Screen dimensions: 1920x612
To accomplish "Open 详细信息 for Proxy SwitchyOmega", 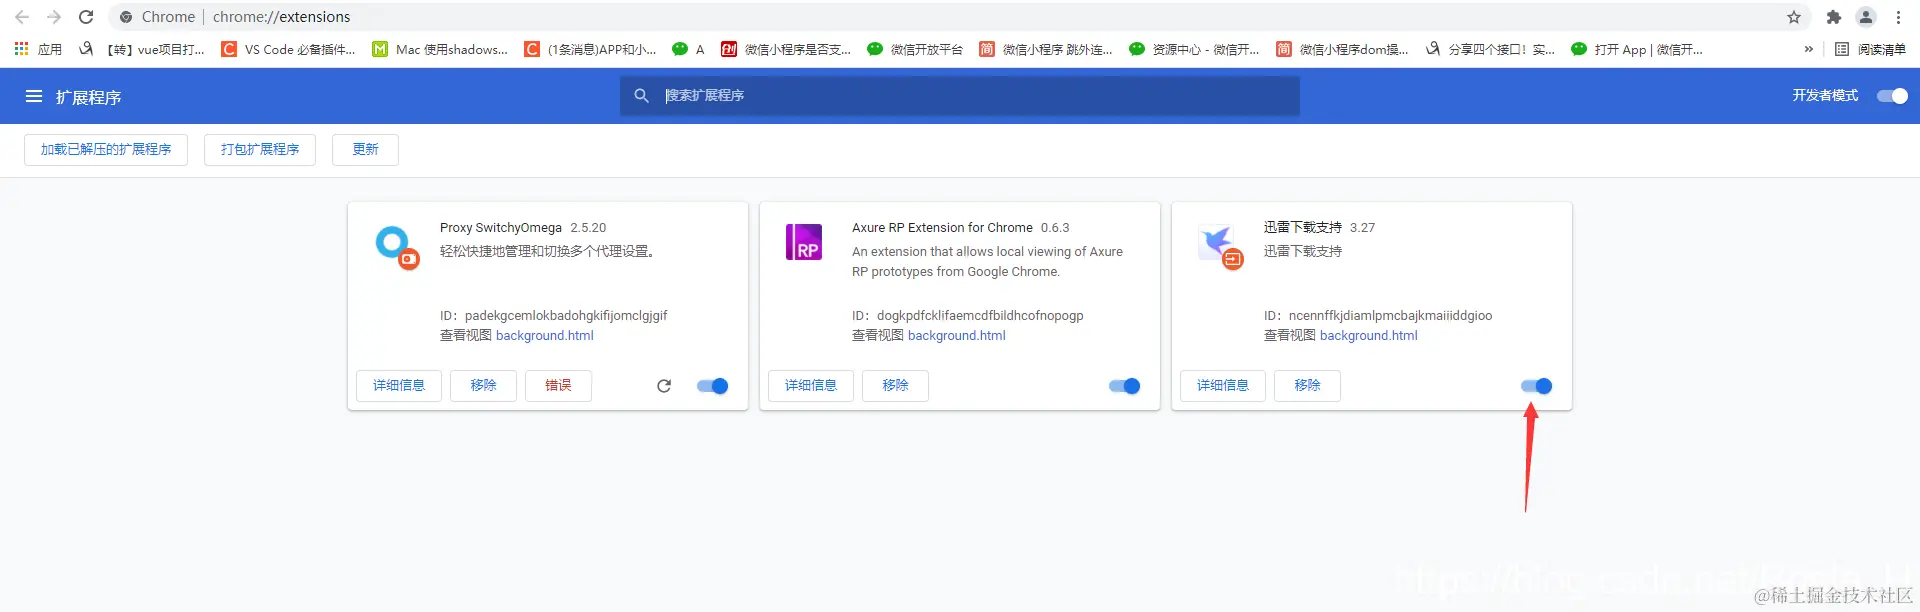I will click(399, 386).
